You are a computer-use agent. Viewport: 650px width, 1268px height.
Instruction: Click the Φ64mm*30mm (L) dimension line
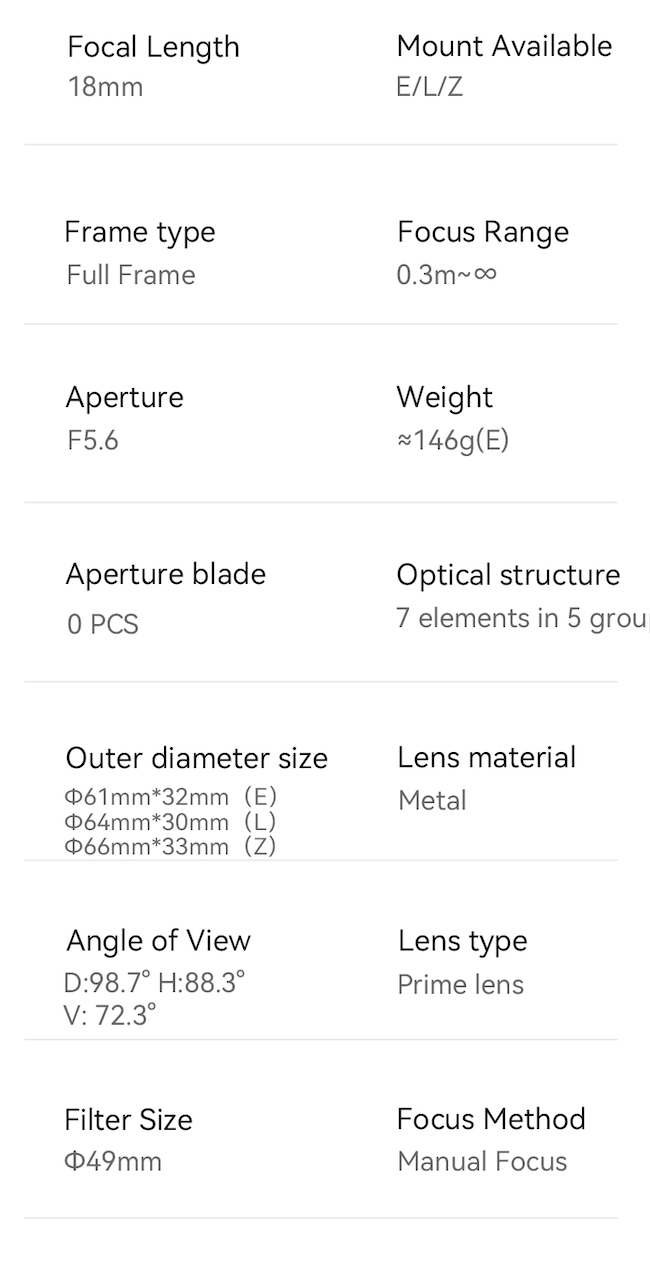click(170, 822)
